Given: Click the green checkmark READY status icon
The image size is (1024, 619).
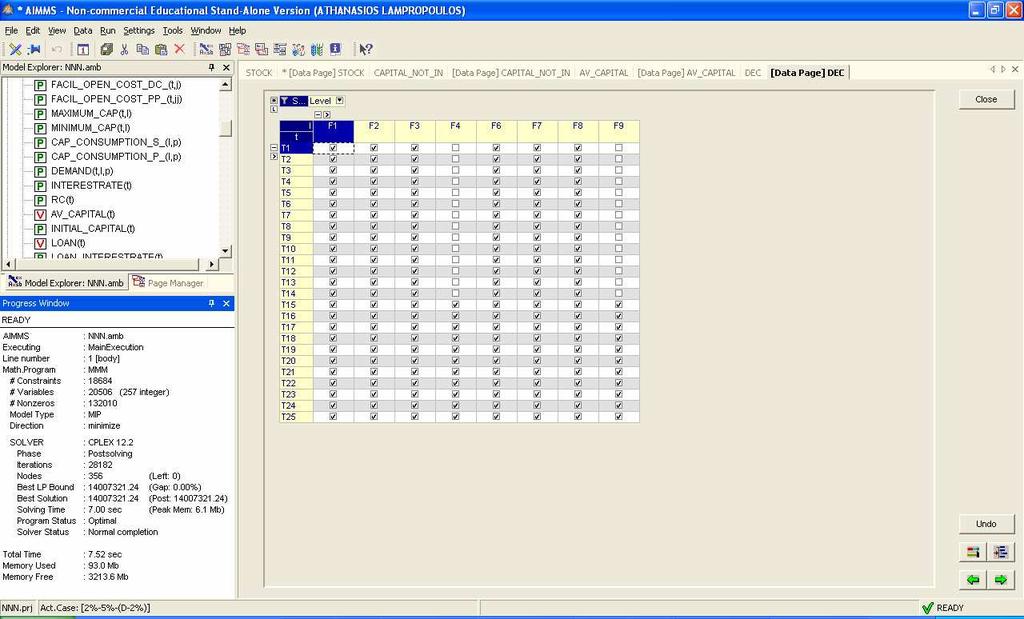Looking at the screenshot, I should click(927, 608).
